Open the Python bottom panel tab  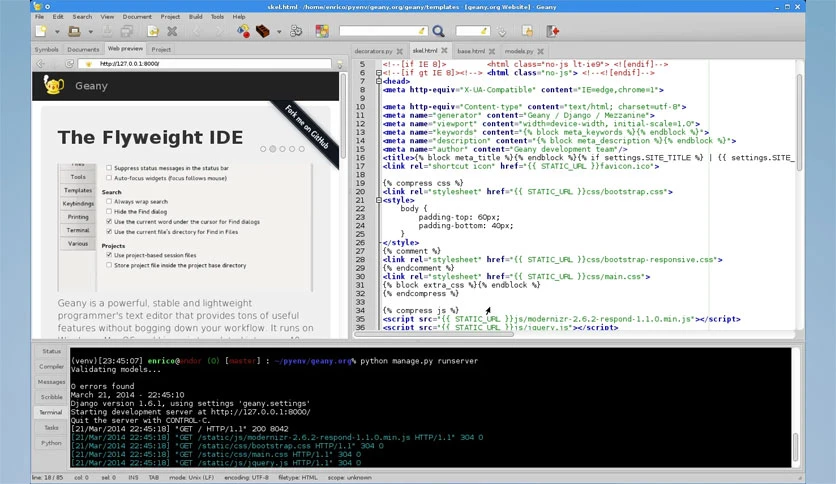[51, 443]
